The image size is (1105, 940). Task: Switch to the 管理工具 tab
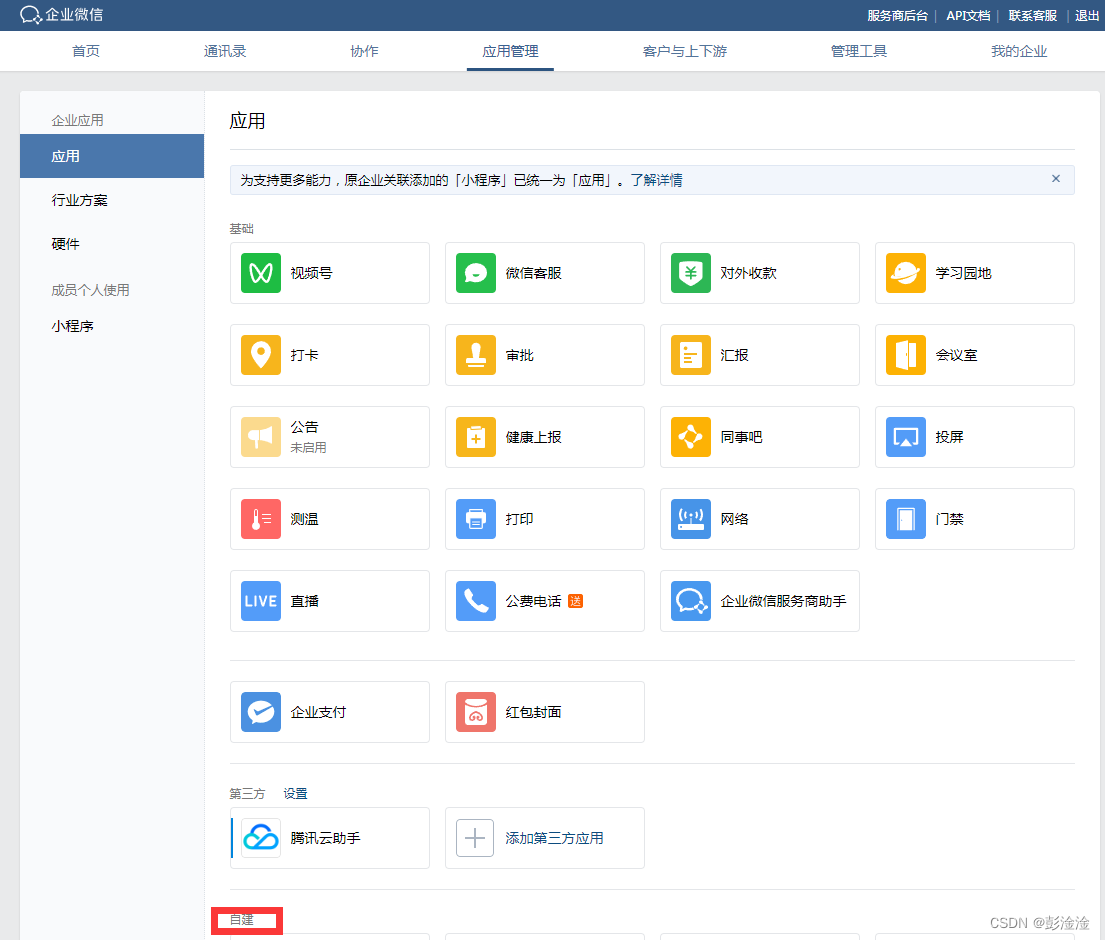(x=858, y=51)
